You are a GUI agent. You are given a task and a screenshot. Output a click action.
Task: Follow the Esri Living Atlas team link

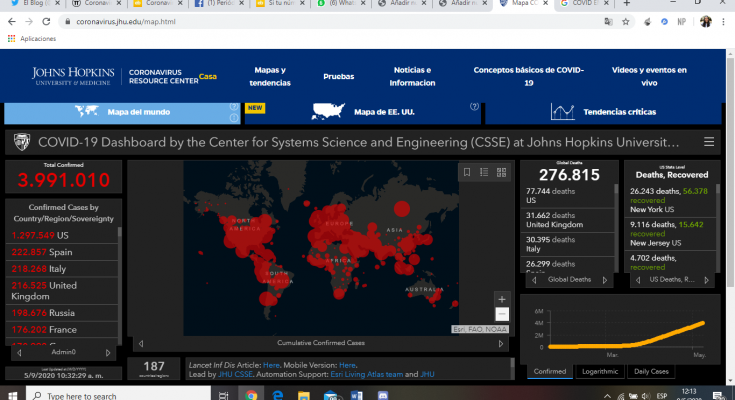(x=367, y=374)
